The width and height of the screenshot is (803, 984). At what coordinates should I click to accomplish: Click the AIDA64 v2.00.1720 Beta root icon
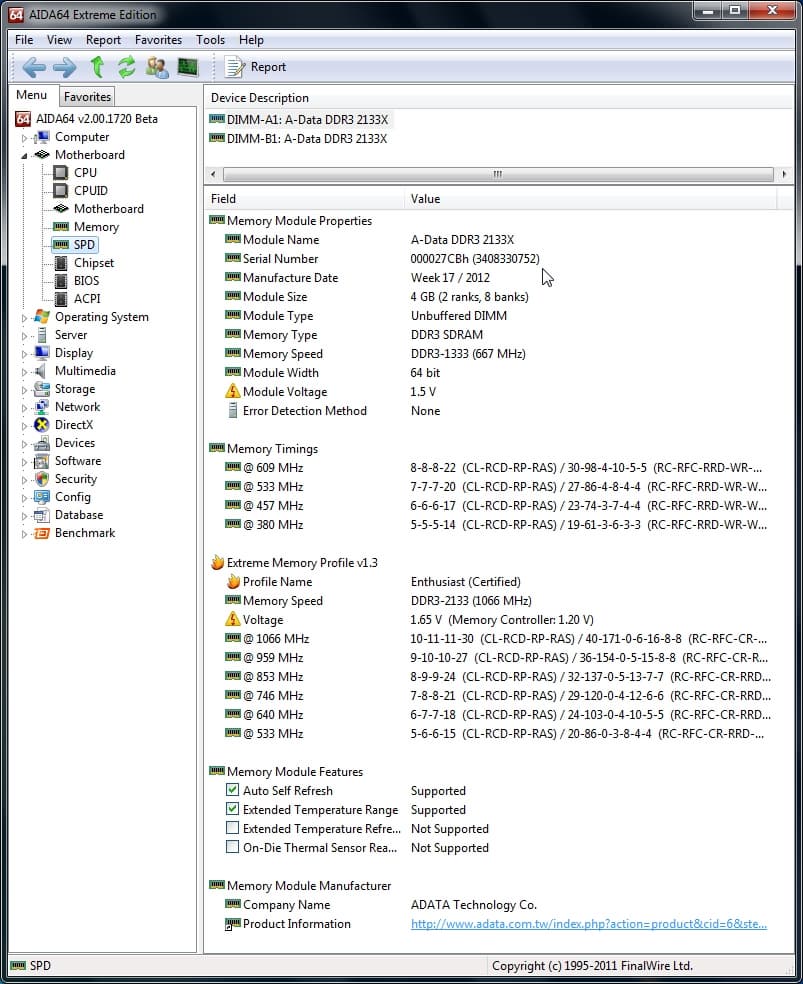coord(23,119)
